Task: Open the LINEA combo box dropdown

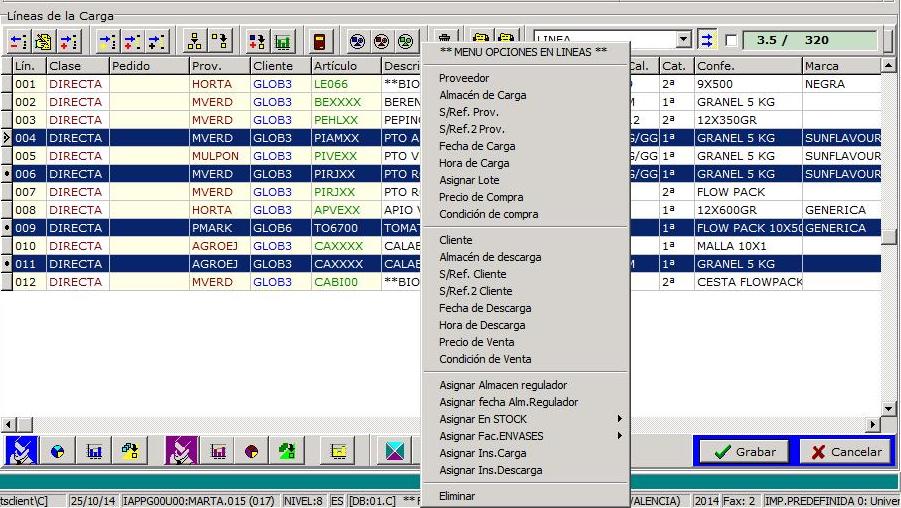Action: coord(684,41)
